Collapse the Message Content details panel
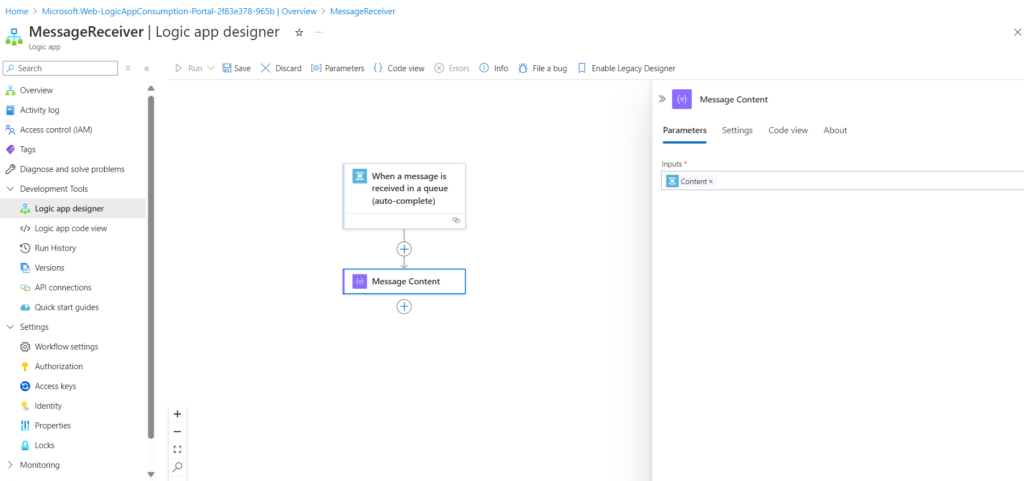This screenshot has height=481, width=1024. [x=662, y=99]
